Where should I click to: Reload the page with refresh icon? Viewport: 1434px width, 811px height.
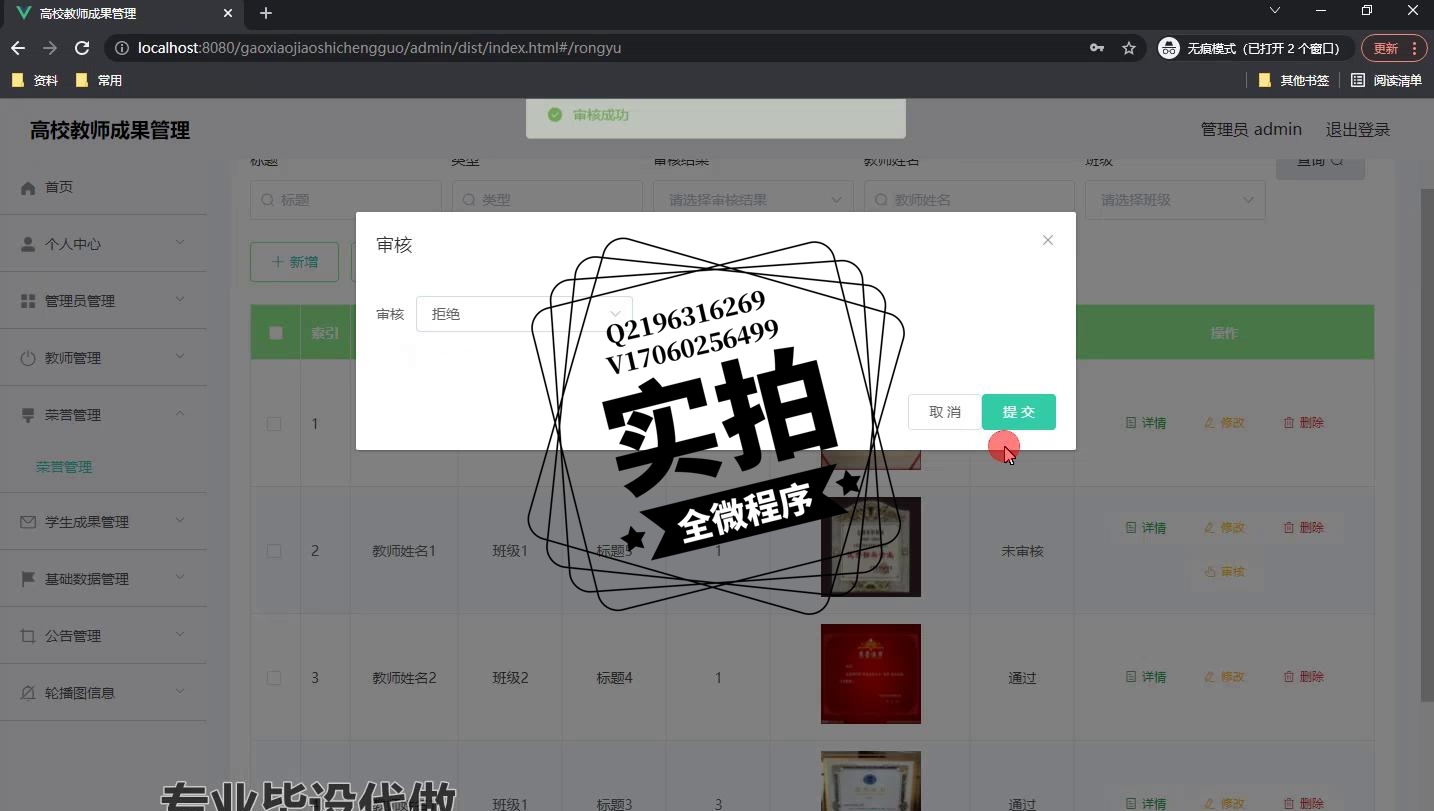pyautogui.click(x=82, y=48)
